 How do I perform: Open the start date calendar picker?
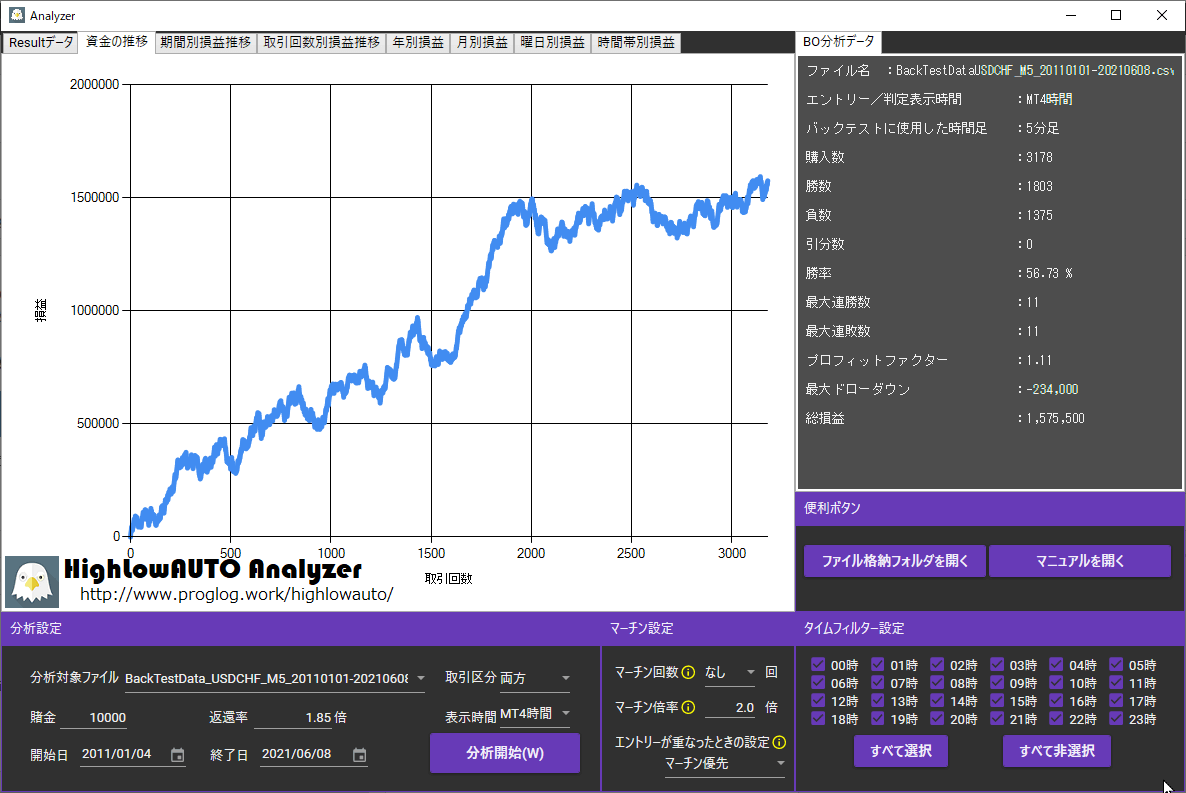[x=178, y=755]
